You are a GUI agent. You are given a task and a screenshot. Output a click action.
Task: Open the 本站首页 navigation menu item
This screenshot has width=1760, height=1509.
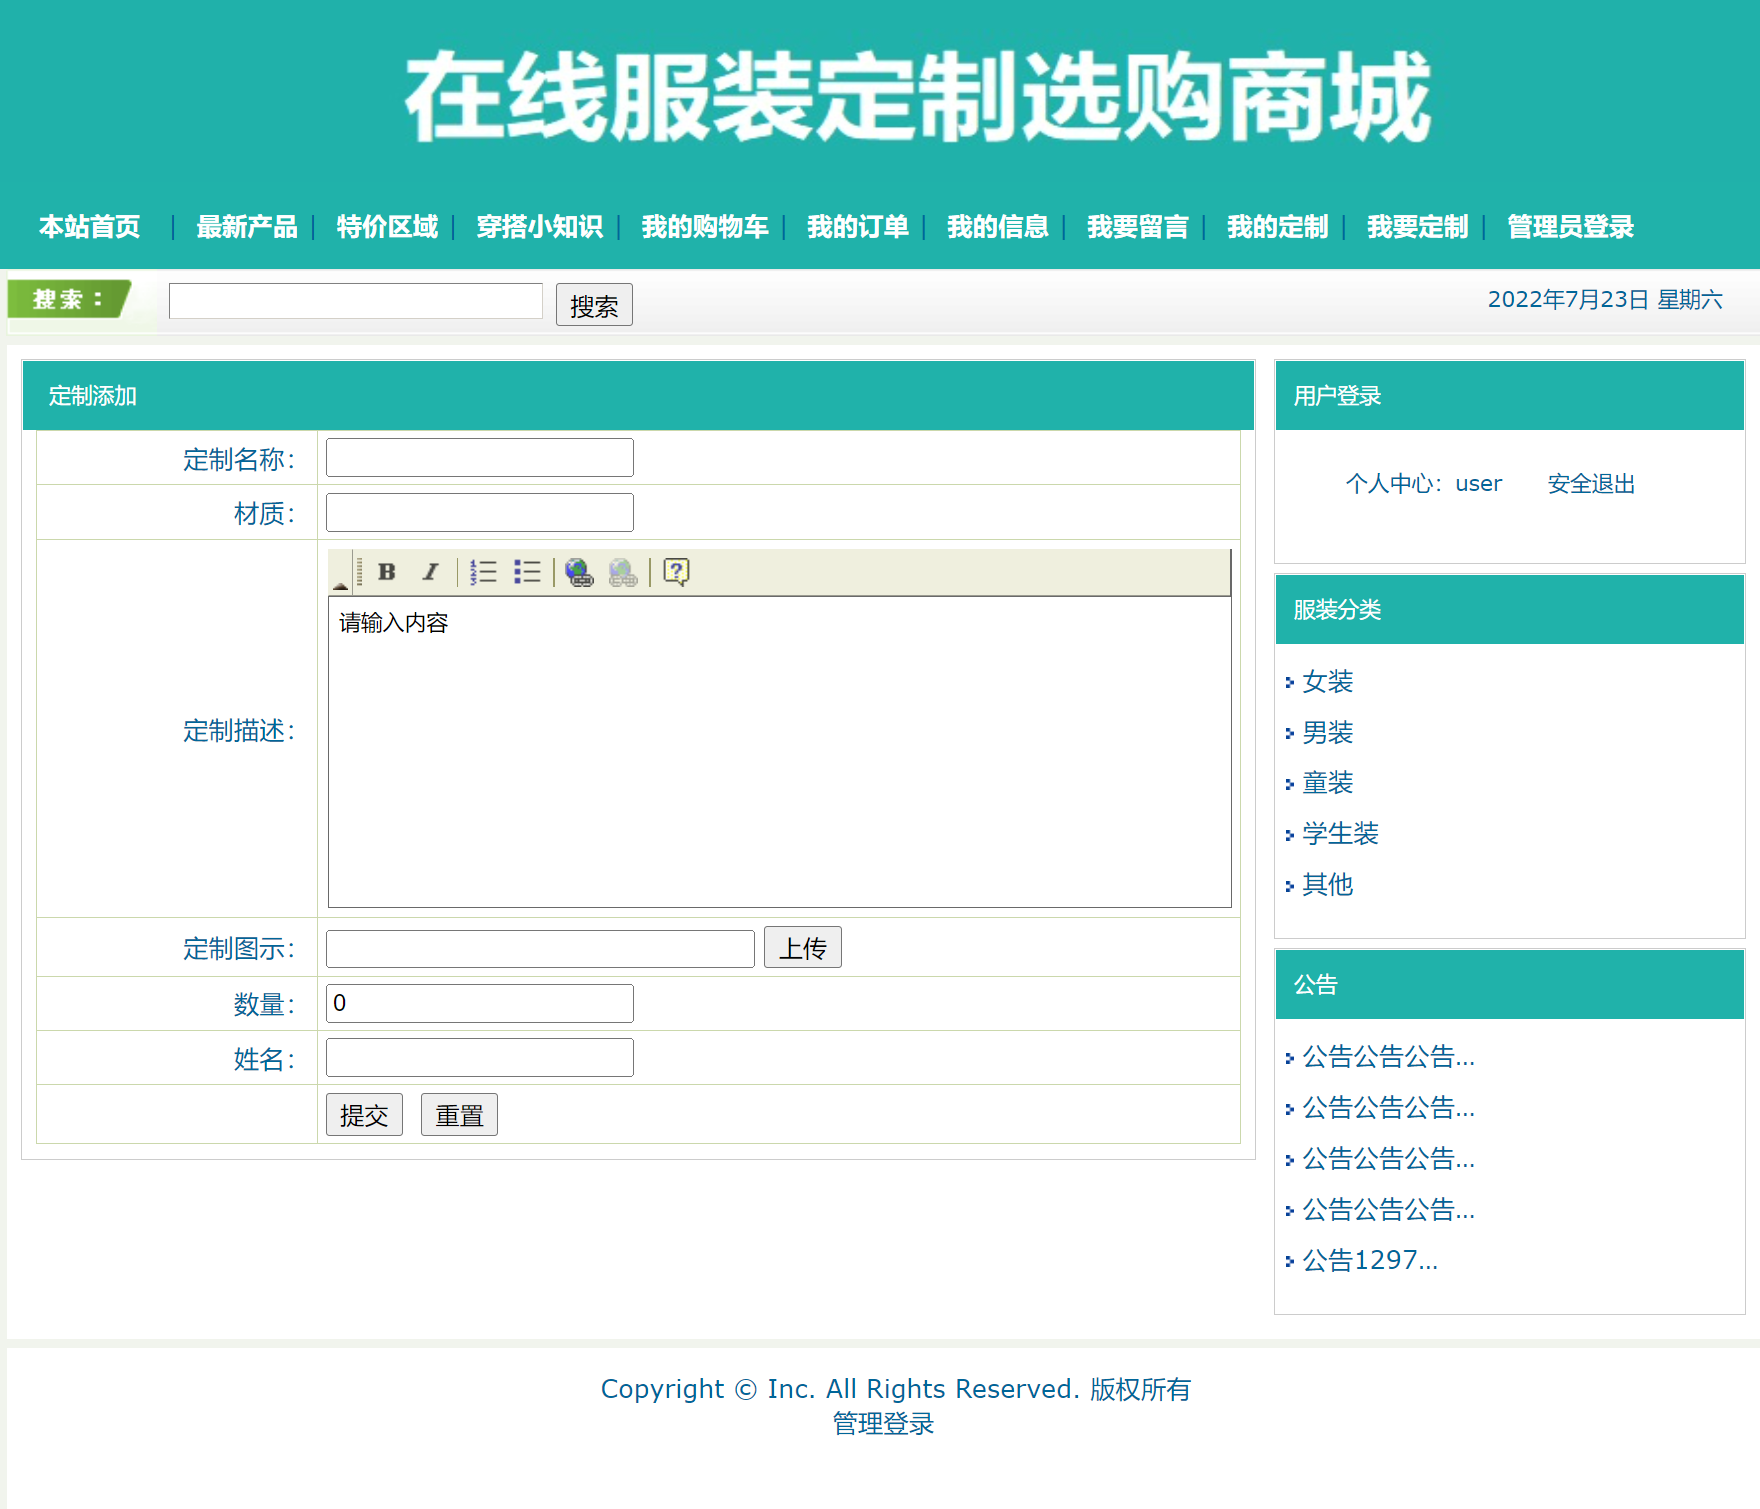click(x=89, y=227)
